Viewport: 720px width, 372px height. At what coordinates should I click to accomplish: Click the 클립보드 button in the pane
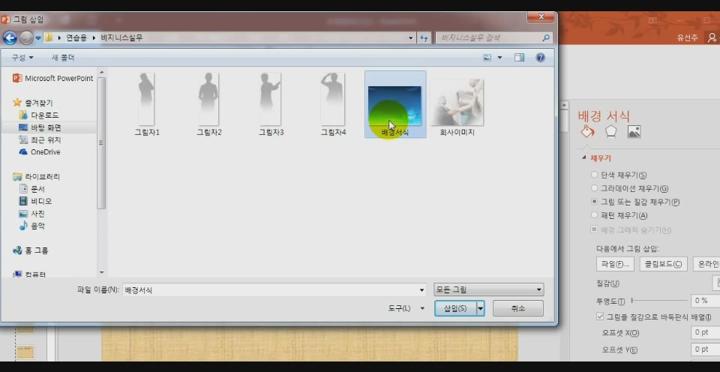click(663, 264)
